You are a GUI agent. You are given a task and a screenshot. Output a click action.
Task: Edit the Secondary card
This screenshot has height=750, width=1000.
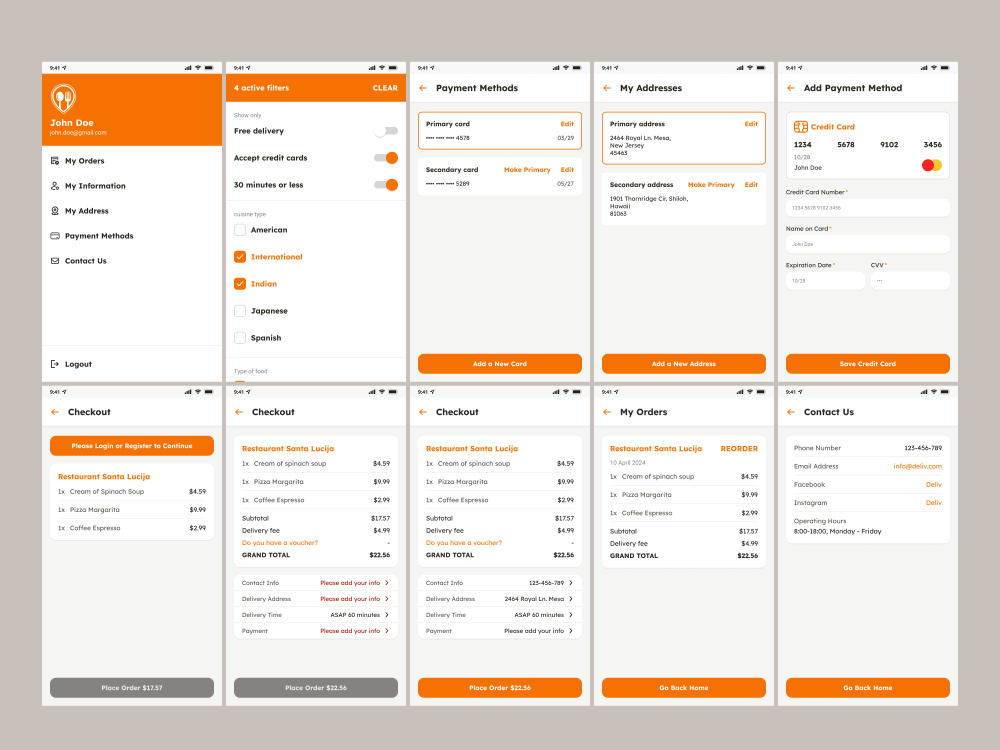point(567,170)
